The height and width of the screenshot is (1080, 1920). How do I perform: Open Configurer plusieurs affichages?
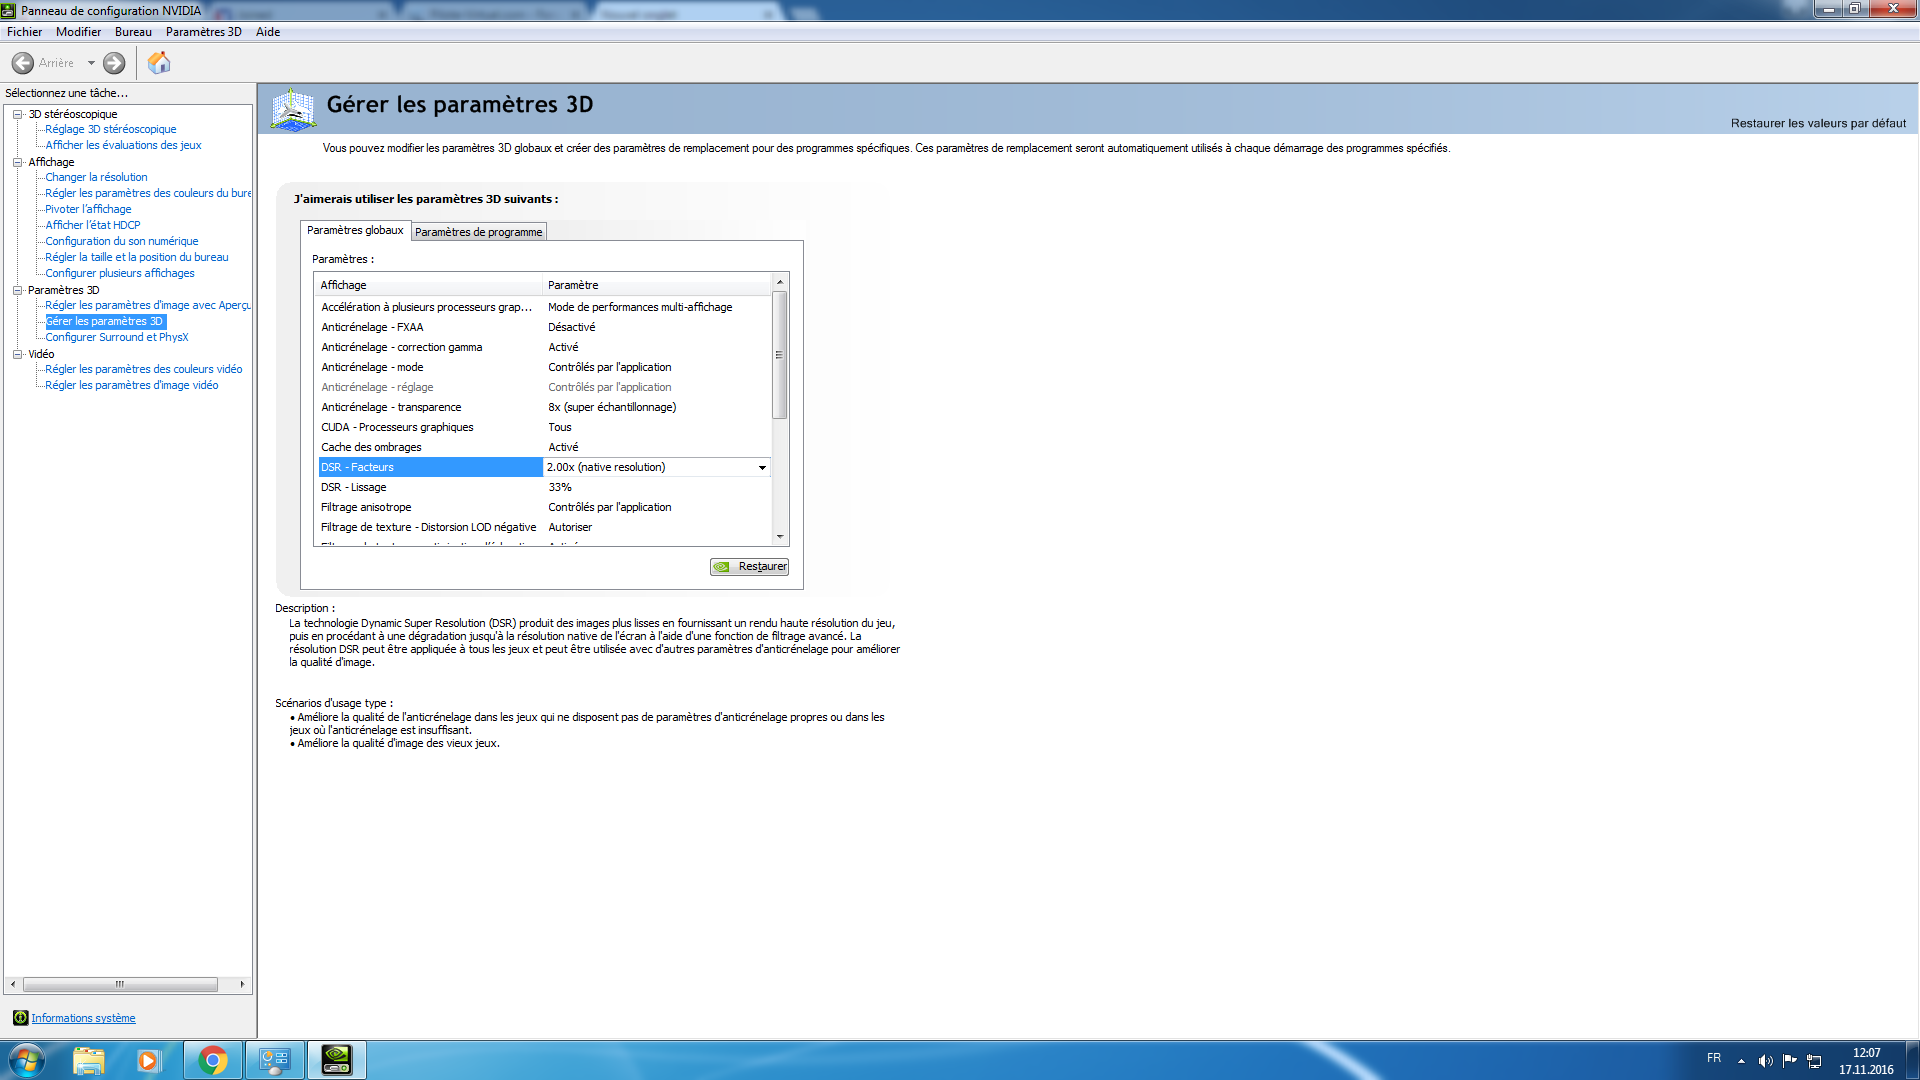point(120,273)
